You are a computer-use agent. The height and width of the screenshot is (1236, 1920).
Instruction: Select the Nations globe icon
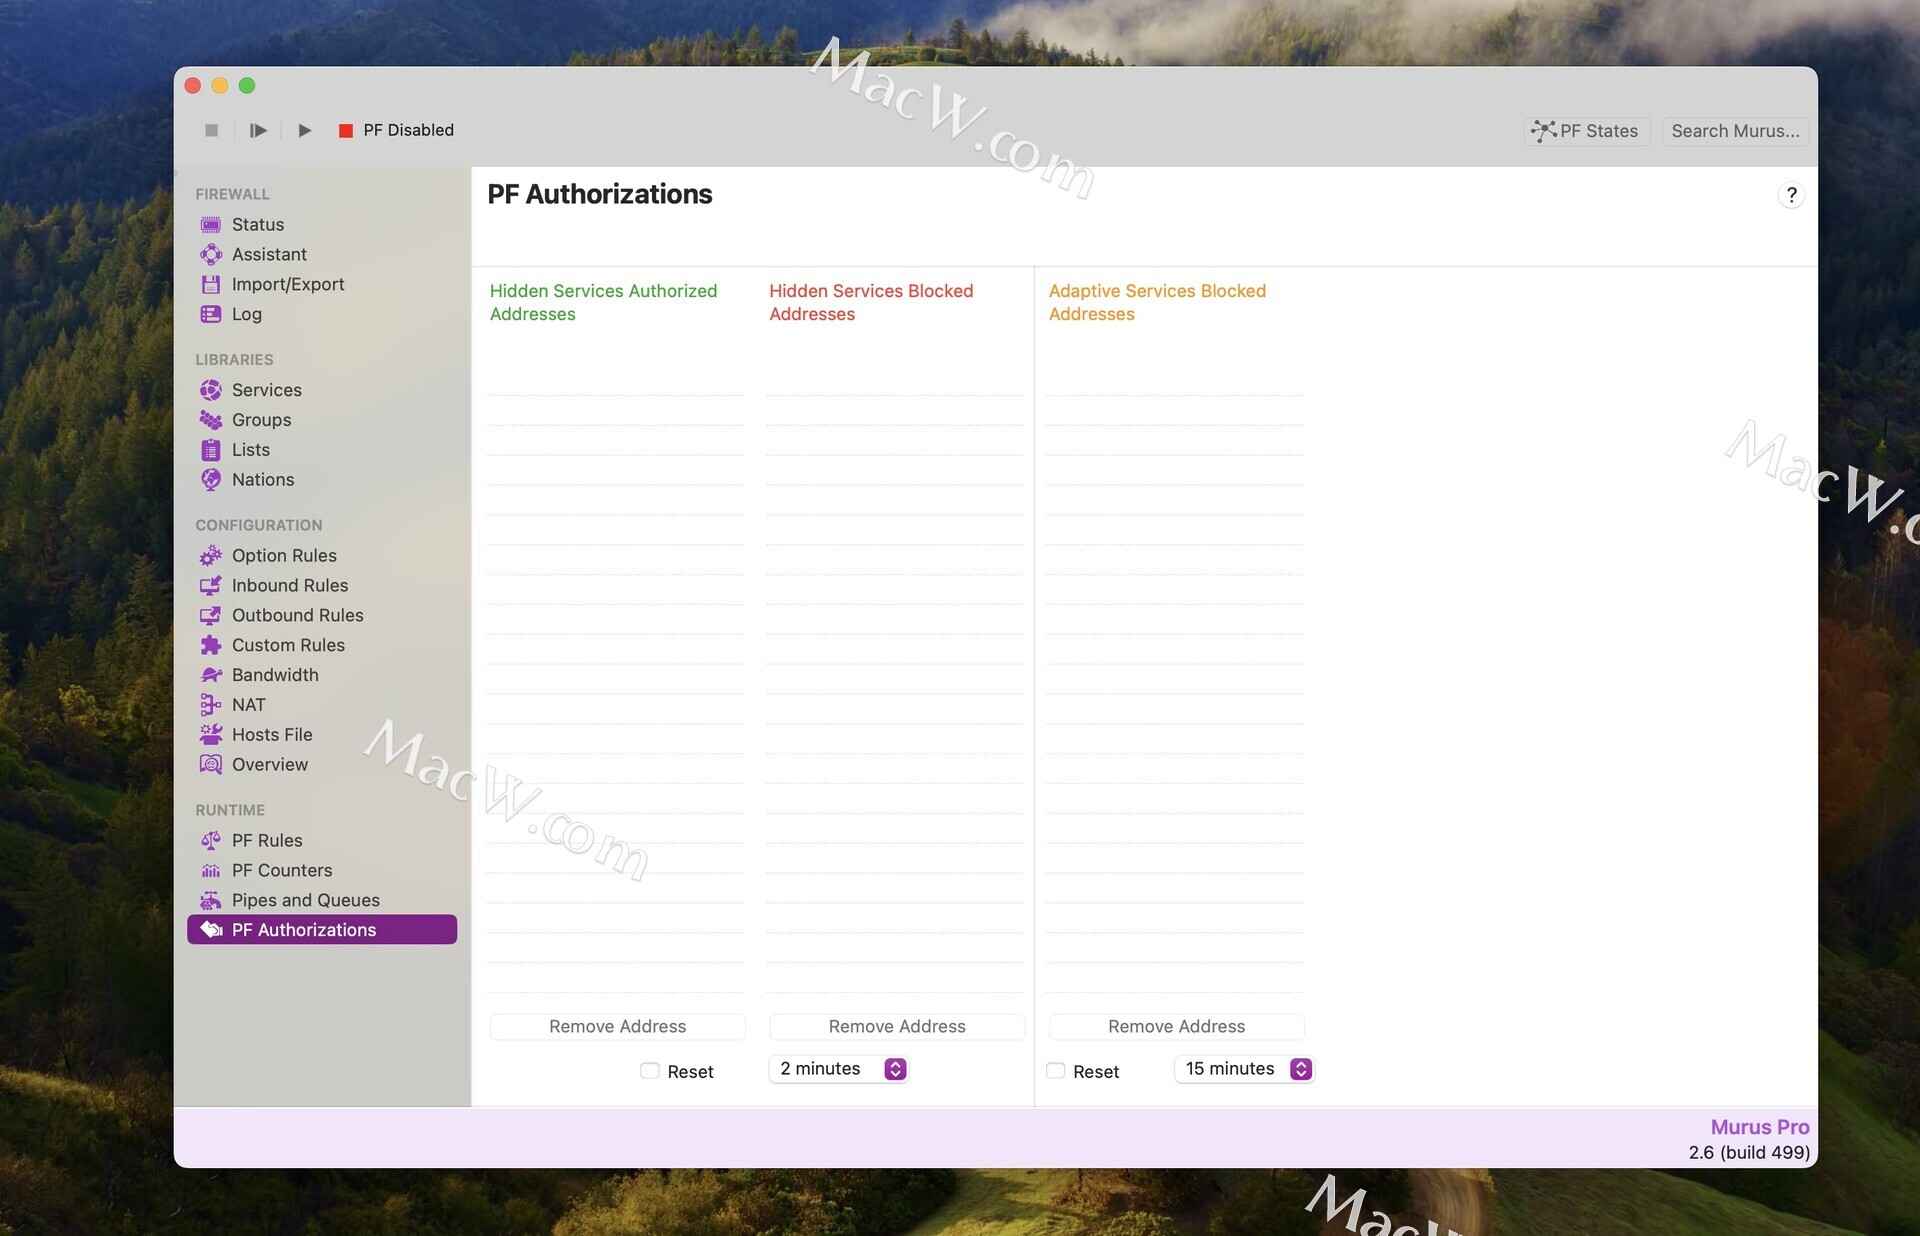tap(211, 480)
